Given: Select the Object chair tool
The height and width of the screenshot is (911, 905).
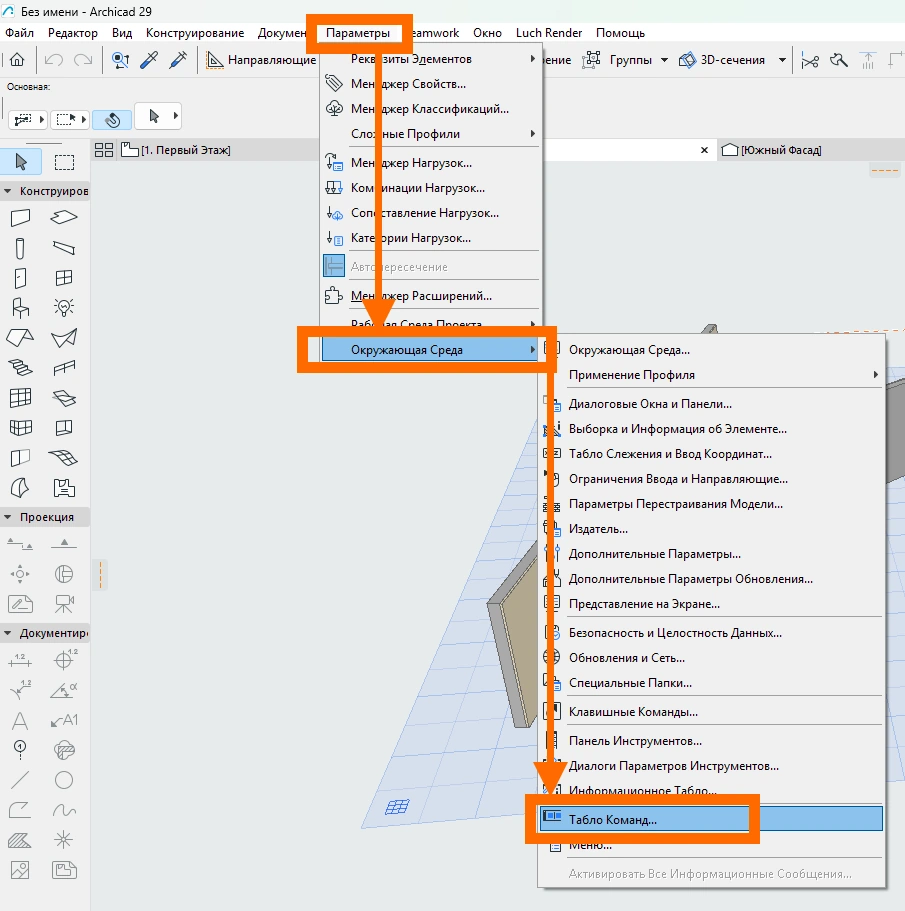Looking at the screenshot, I should 20,307.
